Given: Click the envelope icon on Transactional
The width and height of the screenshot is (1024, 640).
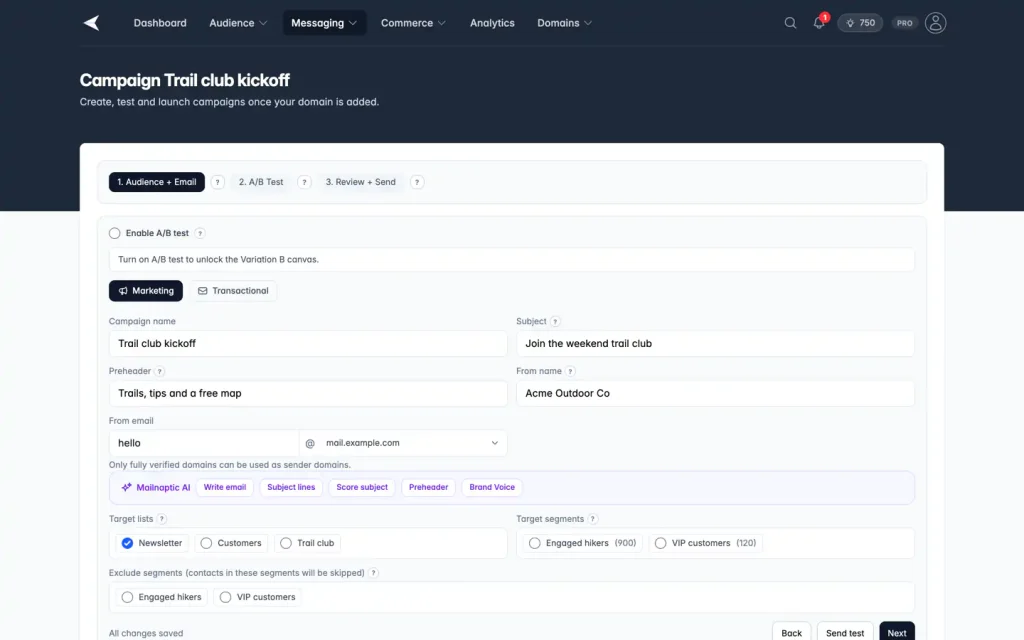Looking at the screenshot, I should click(202, 291).
